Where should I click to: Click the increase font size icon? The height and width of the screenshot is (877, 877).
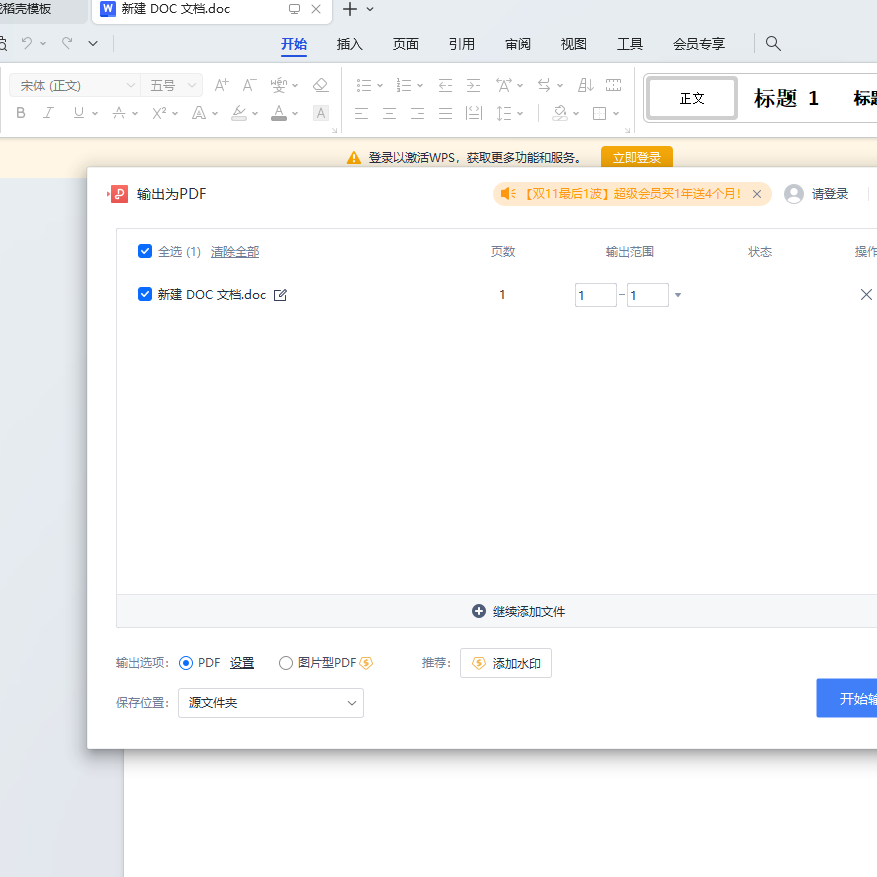coord(222,86)
